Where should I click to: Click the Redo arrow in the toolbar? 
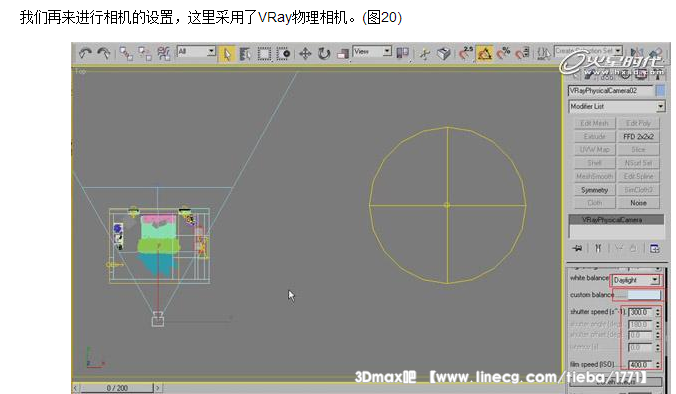click(x=103, y=53)
